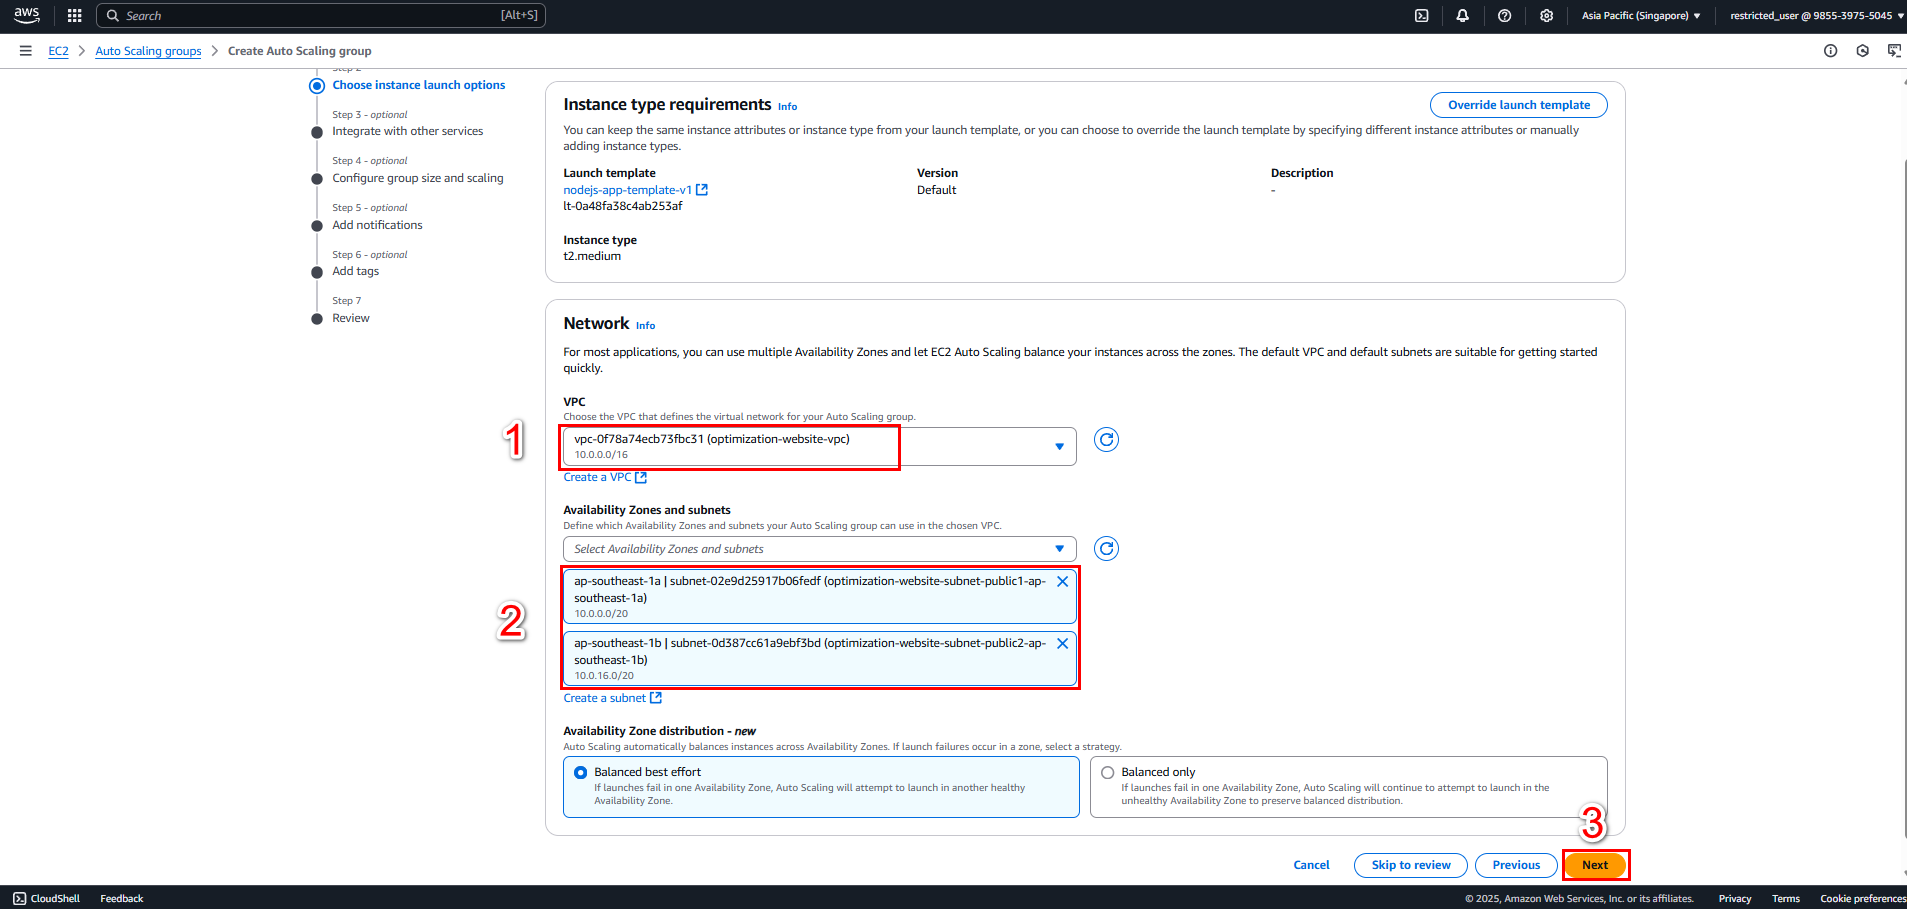Open the settings gear in top bar
Image resolution: width=1907 pixels, height=909 pixels.
[x=1546, y=15]
